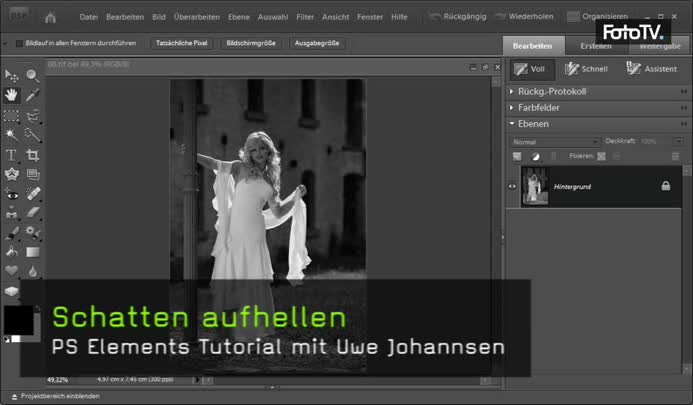Select the Paint Bucket tool
The width and height of the screenshot is (693, 405).
(x=11, y=252)
